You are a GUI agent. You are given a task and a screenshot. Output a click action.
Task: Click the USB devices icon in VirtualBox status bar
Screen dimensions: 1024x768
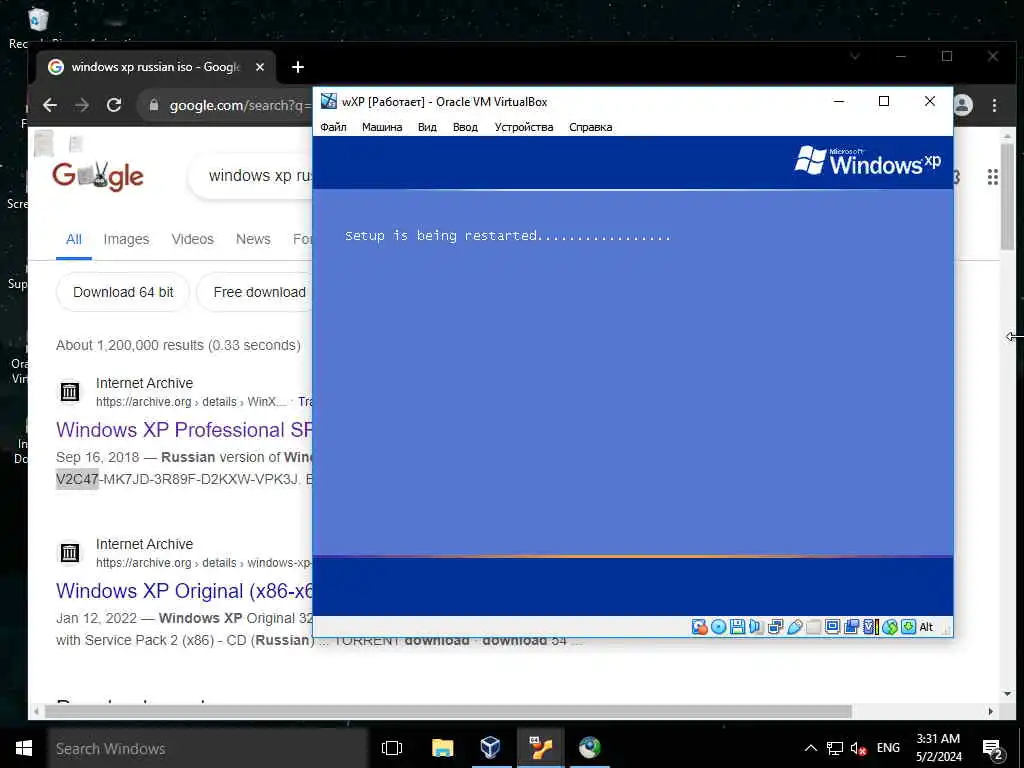pos(795,627)
